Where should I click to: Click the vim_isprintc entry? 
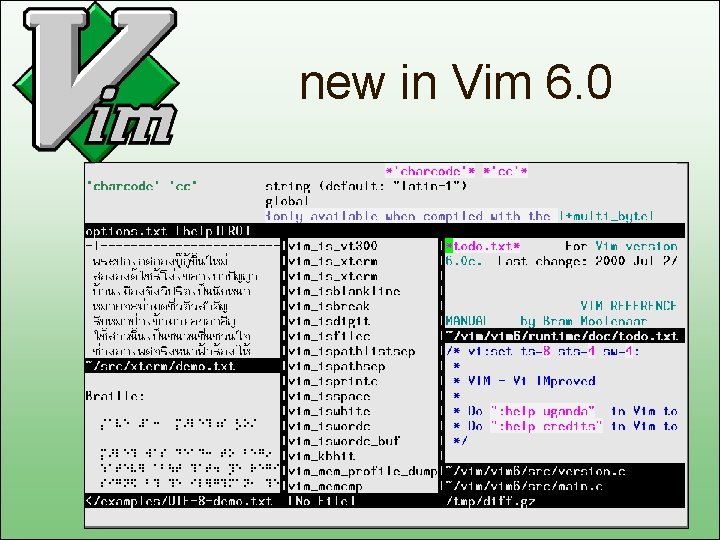[x=333, y=381]
